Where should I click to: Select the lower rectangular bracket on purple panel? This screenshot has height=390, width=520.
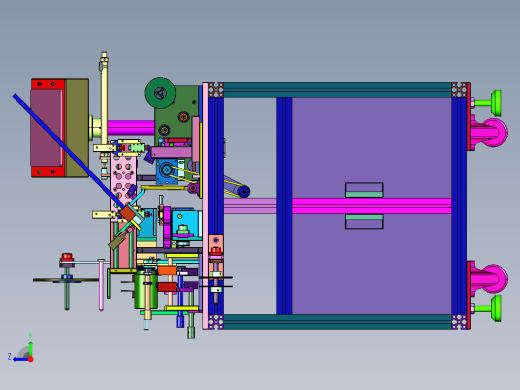click(x=364, y=221)
